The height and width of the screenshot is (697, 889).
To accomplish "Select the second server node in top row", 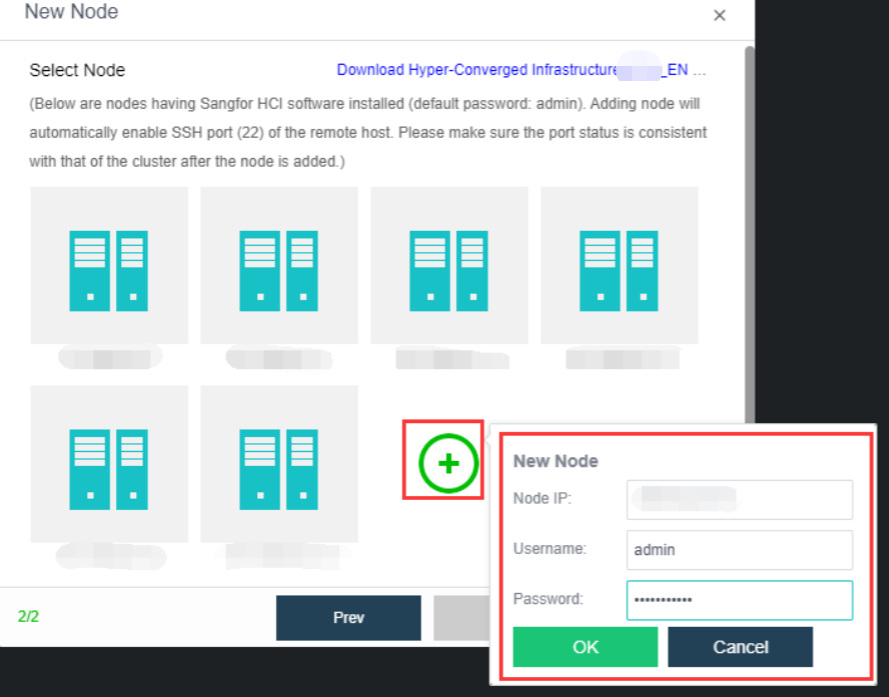I will 279,265.
